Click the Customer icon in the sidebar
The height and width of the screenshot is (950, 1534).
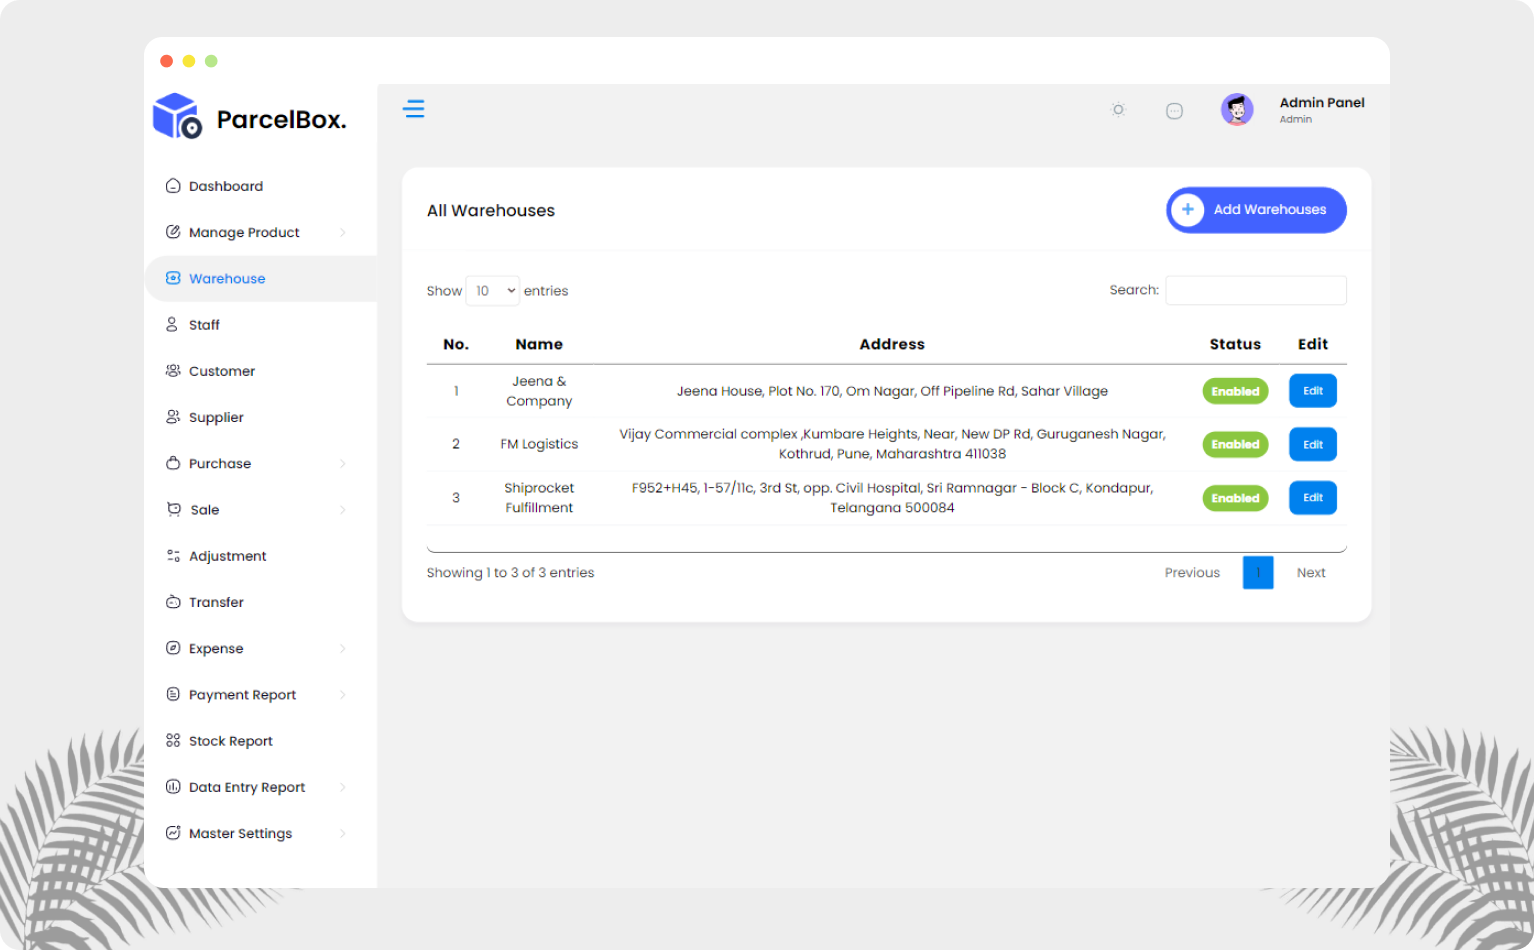point(172,370)
